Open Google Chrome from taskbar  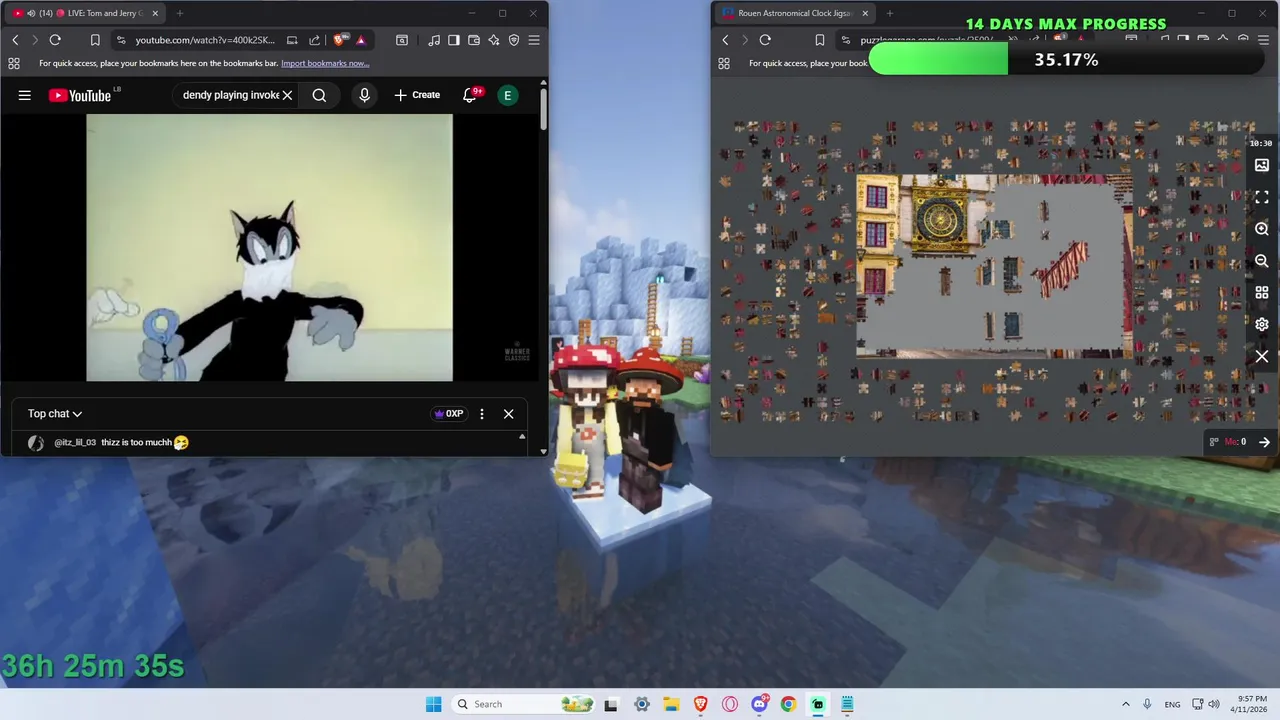click(x=788, y=704)
